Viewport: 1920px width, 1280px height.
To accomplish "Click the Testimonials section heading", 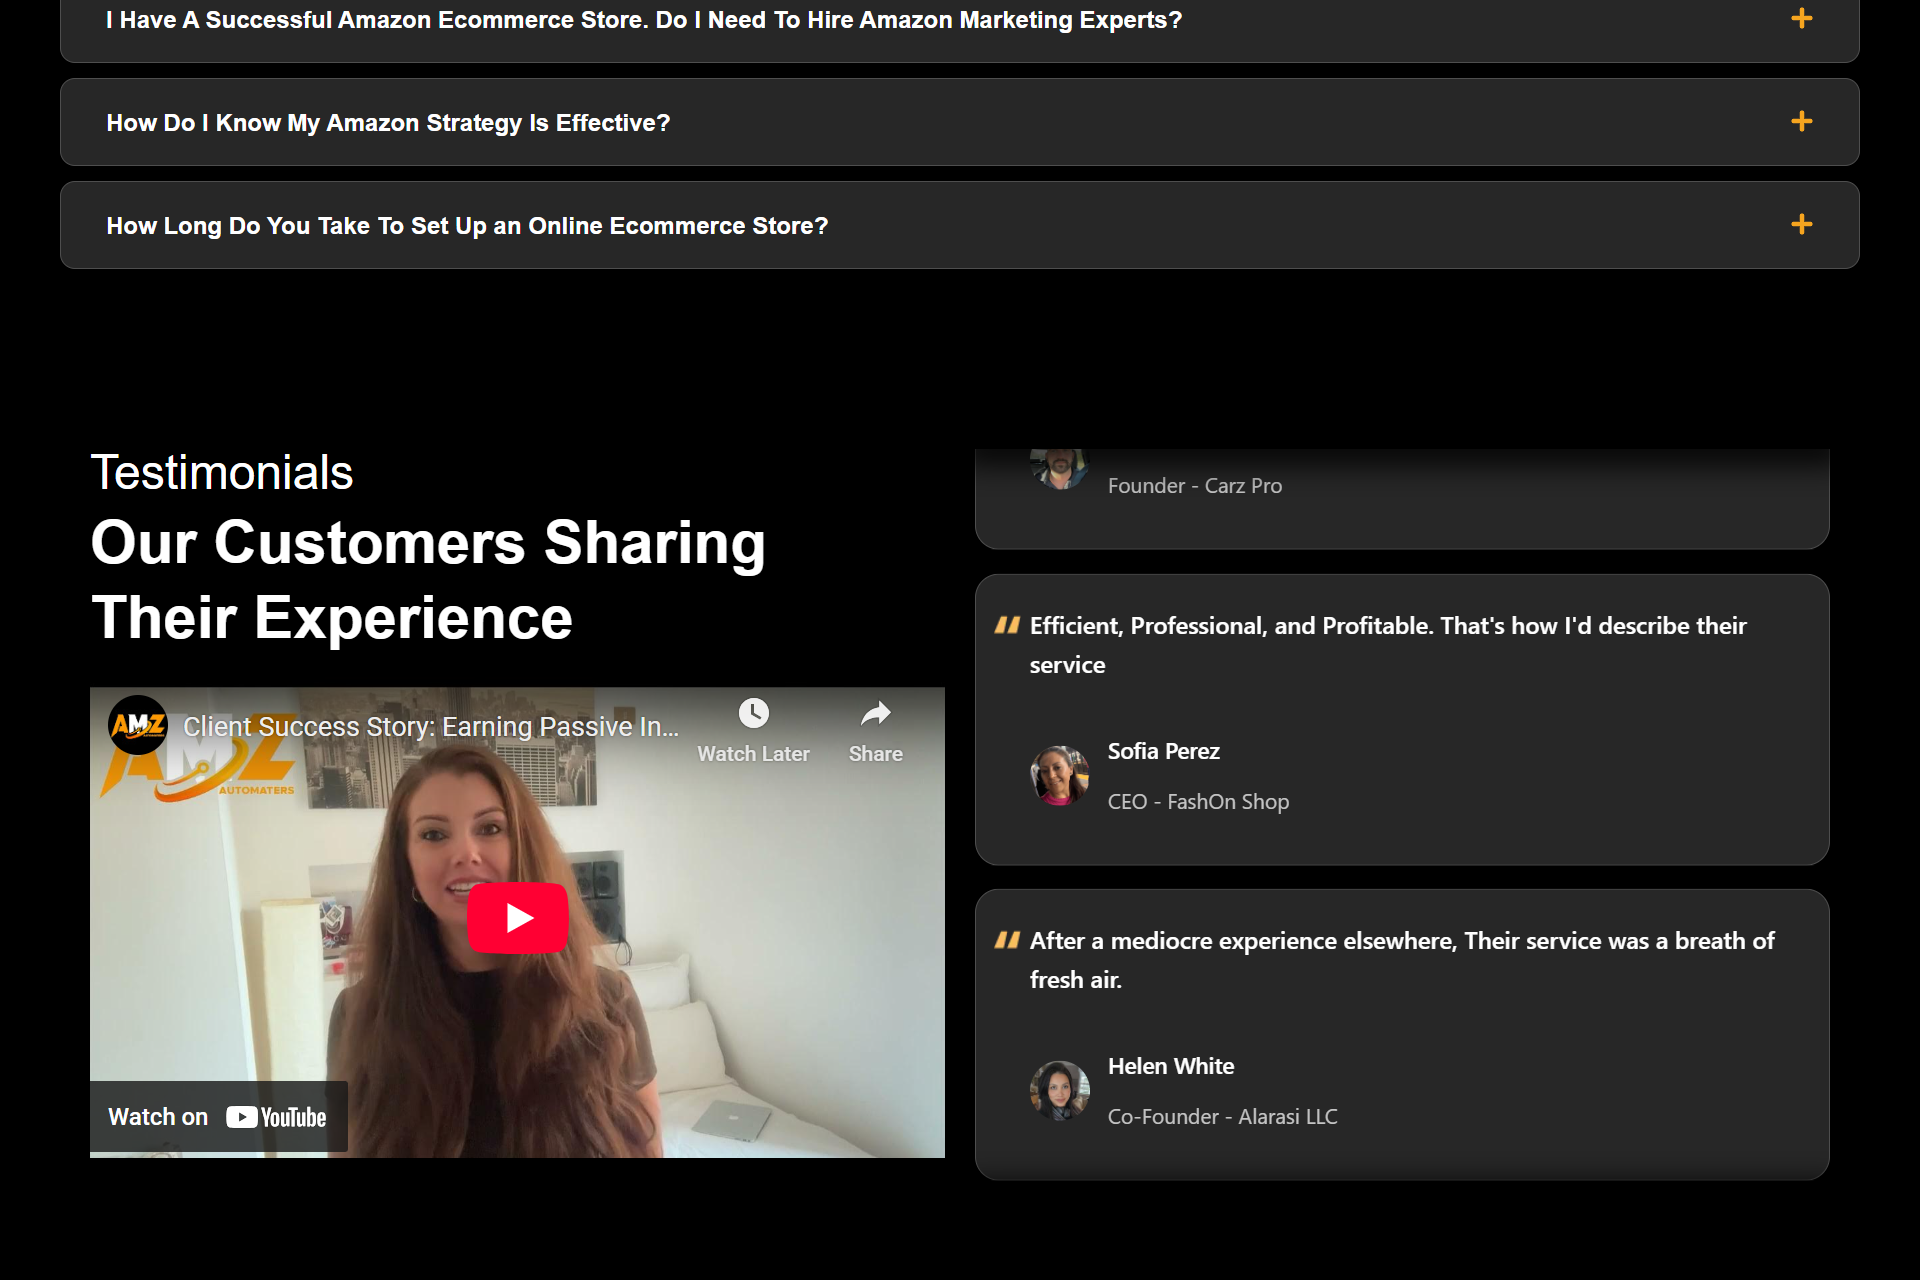I will tap(222, 473).
